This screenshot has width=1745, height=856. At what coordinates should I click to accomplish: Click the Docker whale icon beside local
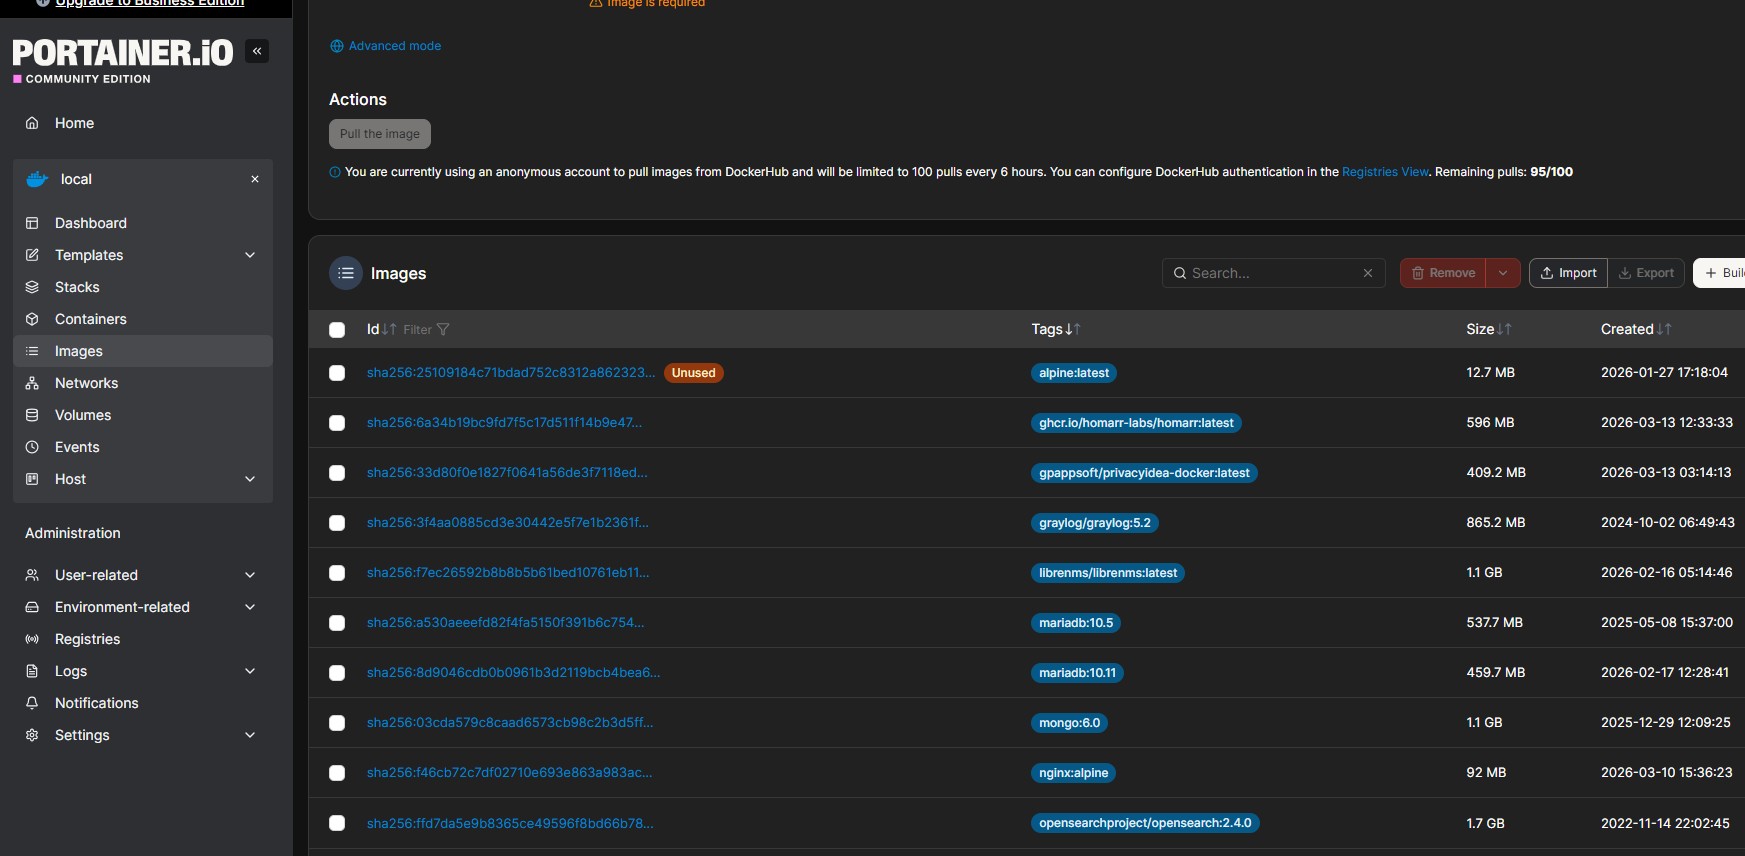pyautogui.click(x=37, y=179)
